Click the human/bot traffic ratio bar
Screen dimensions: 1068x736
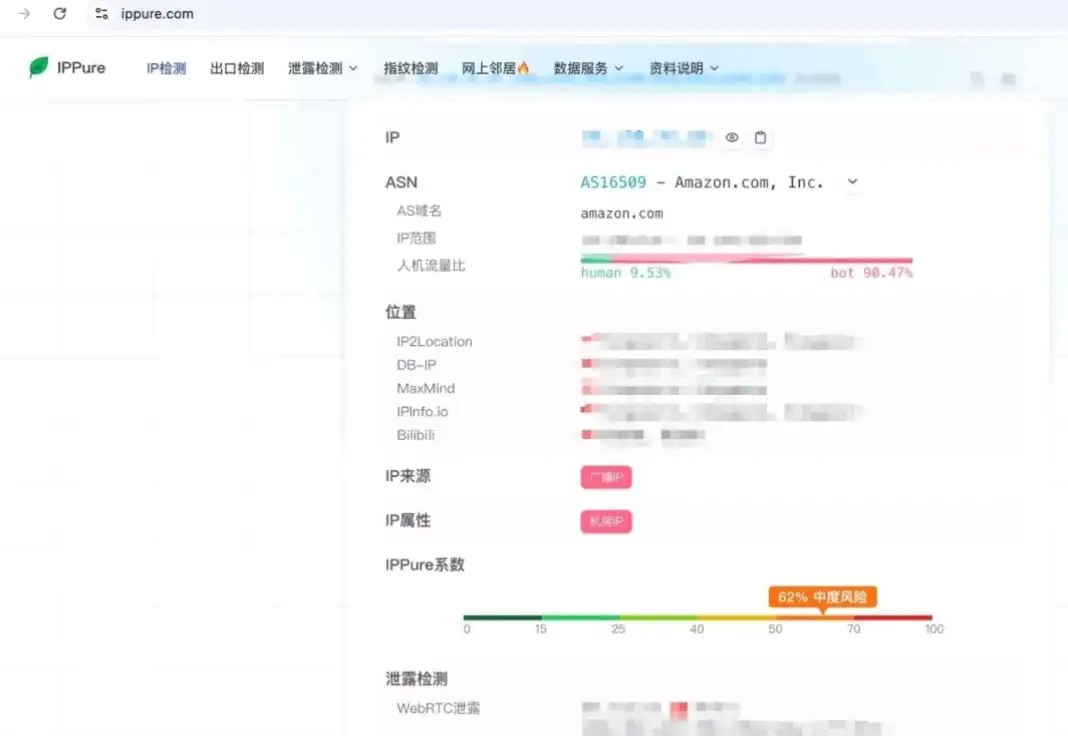click(747, 259)
